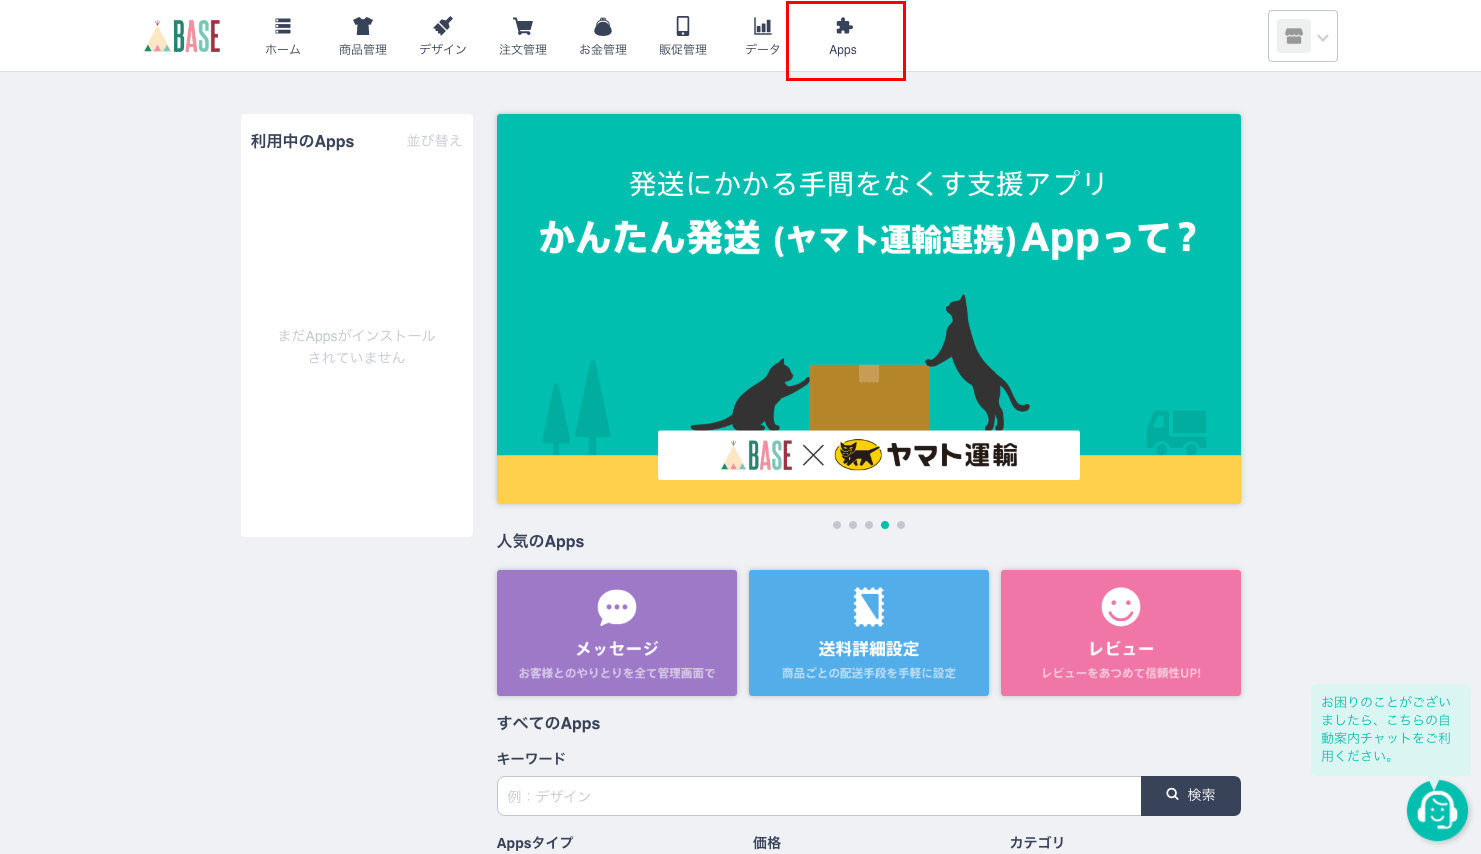Click the BASE logo
Image resolution: width=1481 pixels, height=854 pixels.
coord(182,36)
